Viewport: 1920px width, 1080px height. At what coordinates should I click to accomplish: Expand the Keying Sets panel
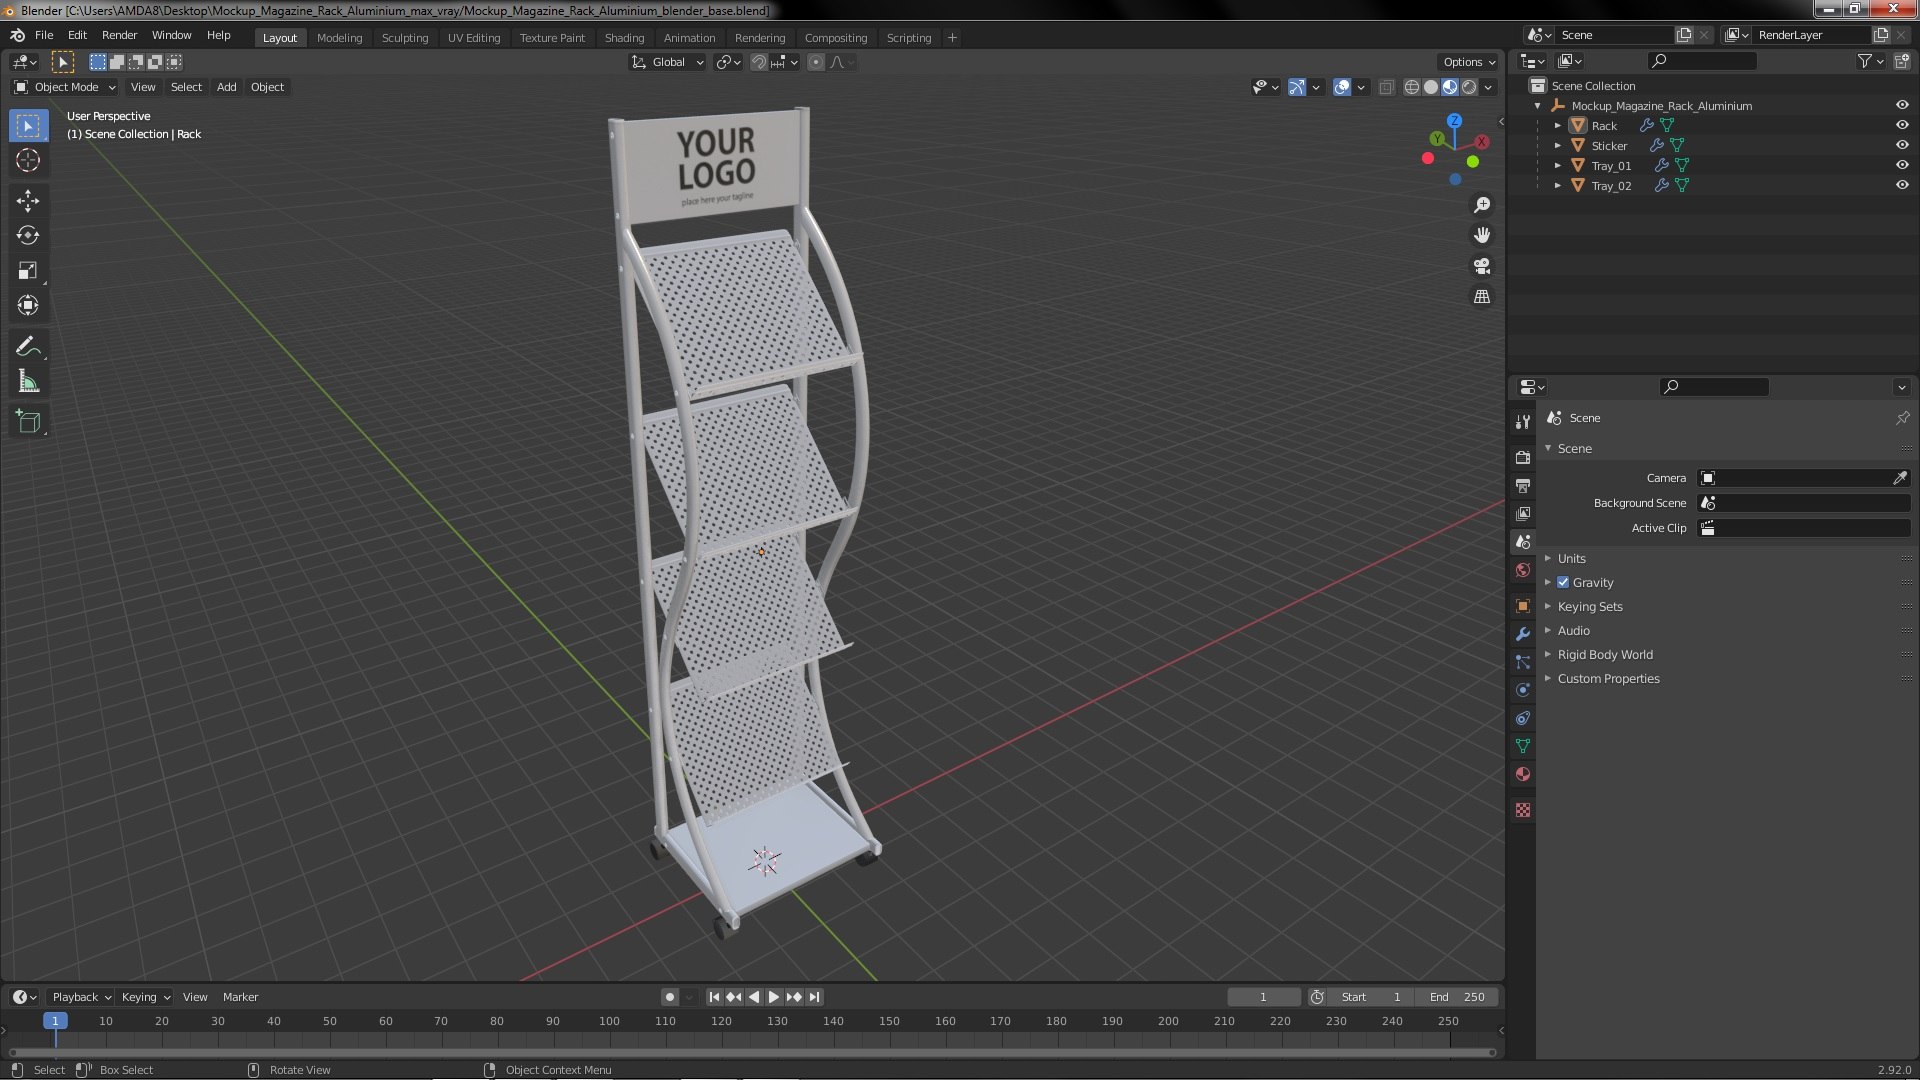(x=1589, y=606)
